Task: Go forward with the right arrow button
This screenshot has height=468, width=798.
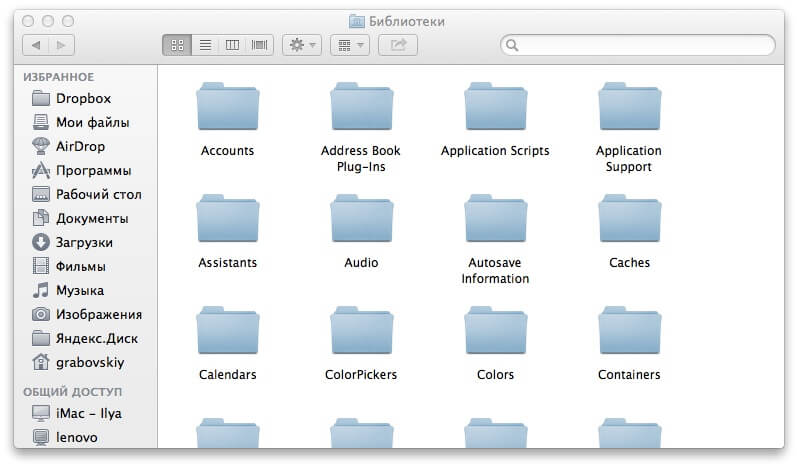Action: pos(62,45)
